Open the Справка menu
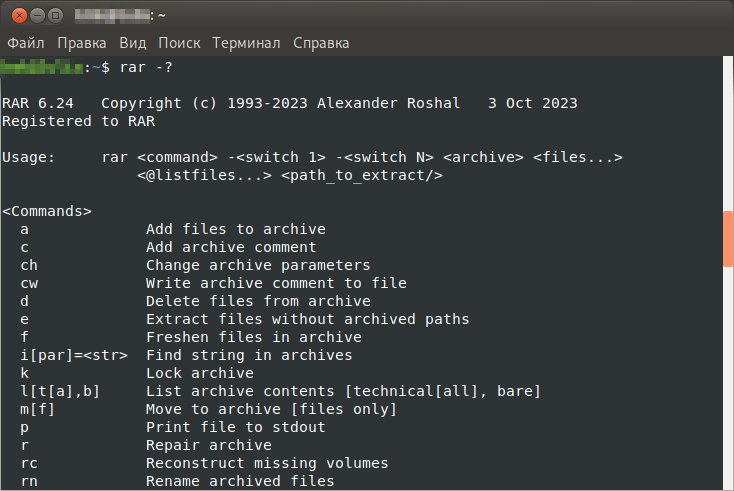Viewport: 734px width, 491px height. (x=321, y=43)
